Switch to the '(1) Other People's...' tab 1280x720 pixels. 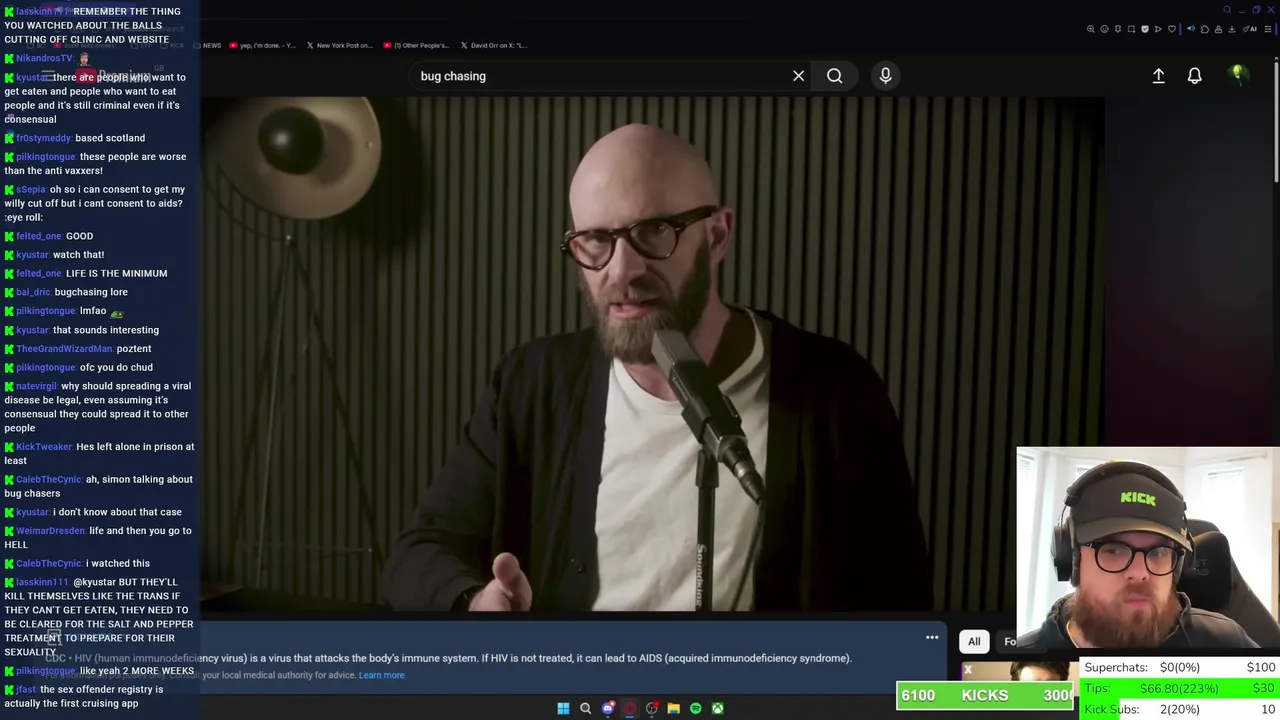coord(415,45)
